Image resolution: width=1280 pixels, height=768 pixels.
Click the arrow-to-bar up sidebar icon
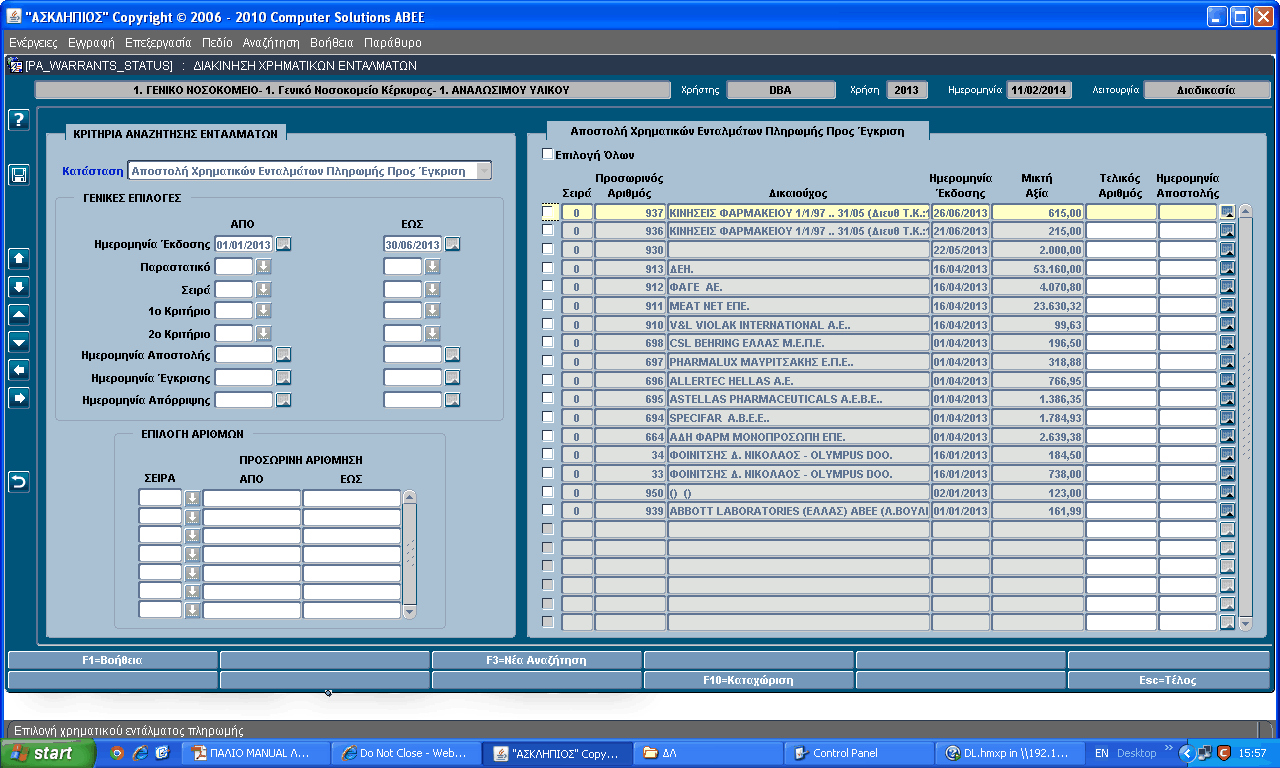click(x=19, y=259)
